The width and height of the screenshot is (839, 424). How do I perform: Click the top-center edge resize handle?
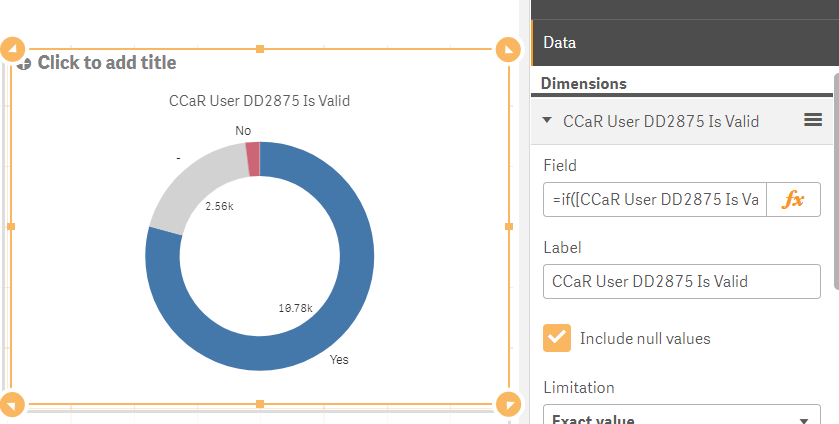tap(260, 49)
